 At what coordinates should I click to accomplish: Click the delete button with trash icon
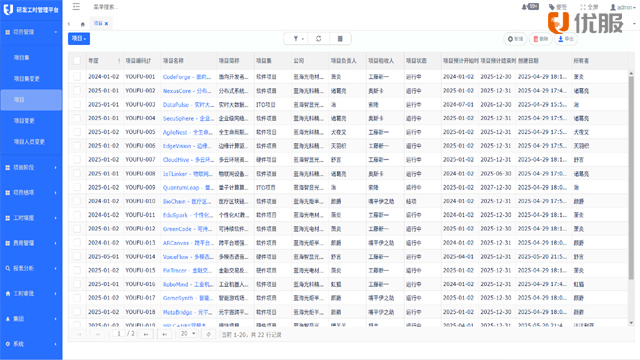[x=540, y=39]
